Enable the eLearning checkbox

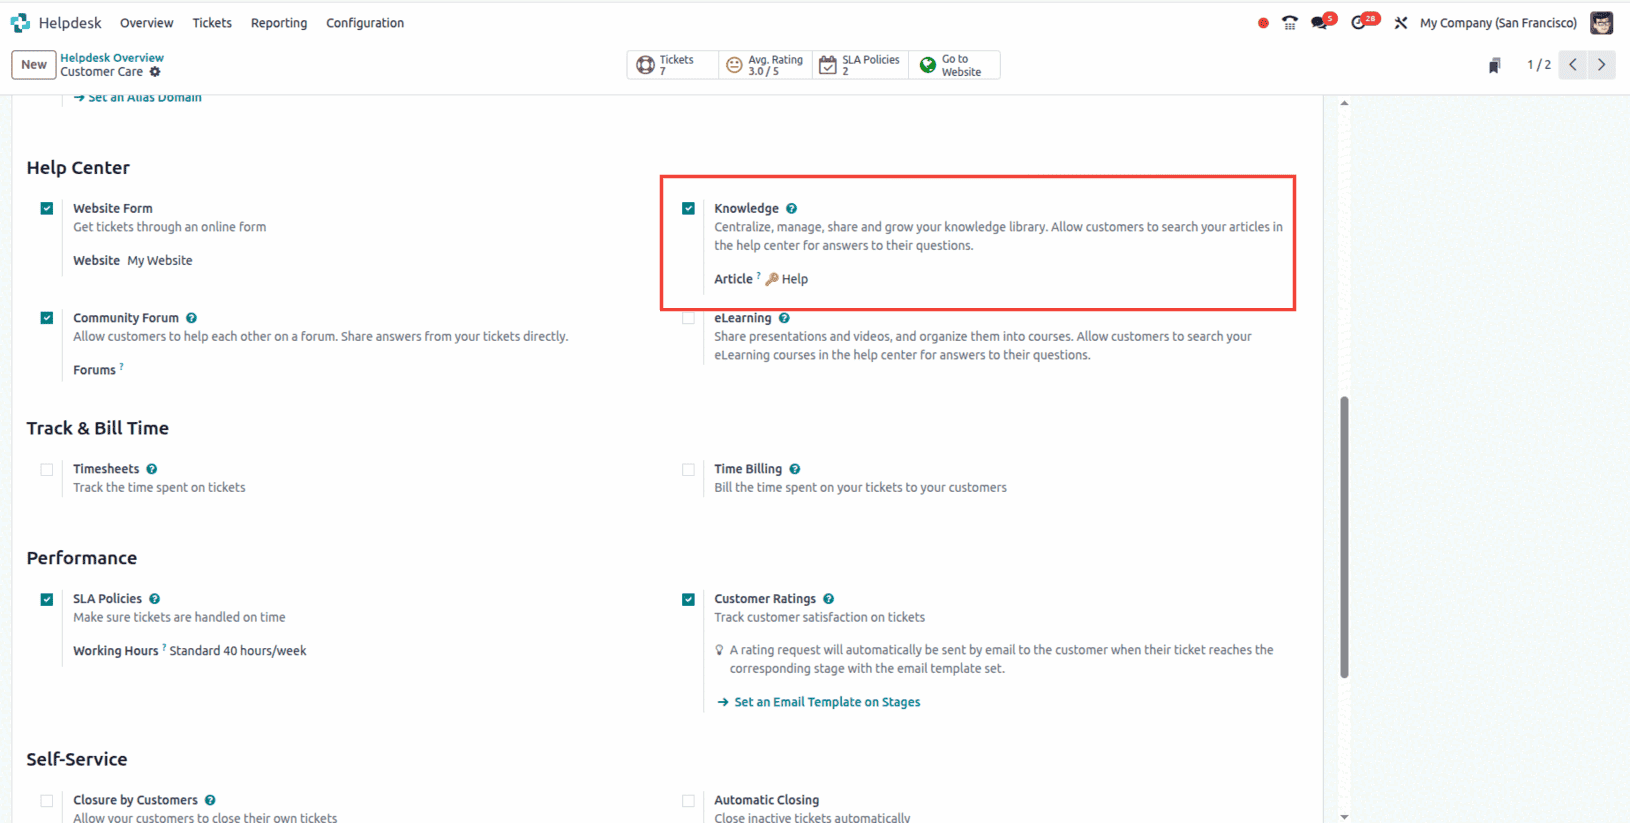pos(688,318)
